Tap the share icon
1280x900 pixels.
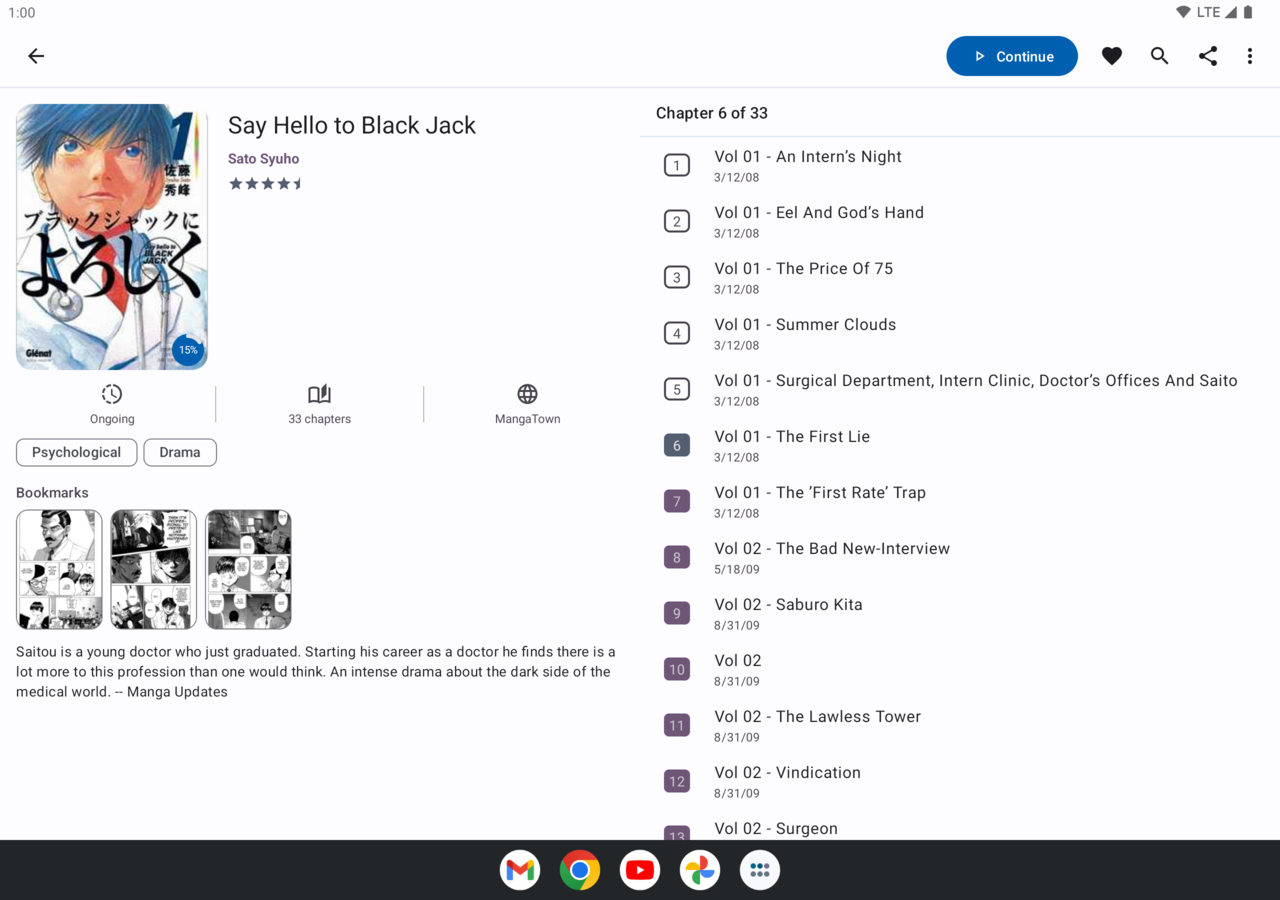click(1208, 56)
